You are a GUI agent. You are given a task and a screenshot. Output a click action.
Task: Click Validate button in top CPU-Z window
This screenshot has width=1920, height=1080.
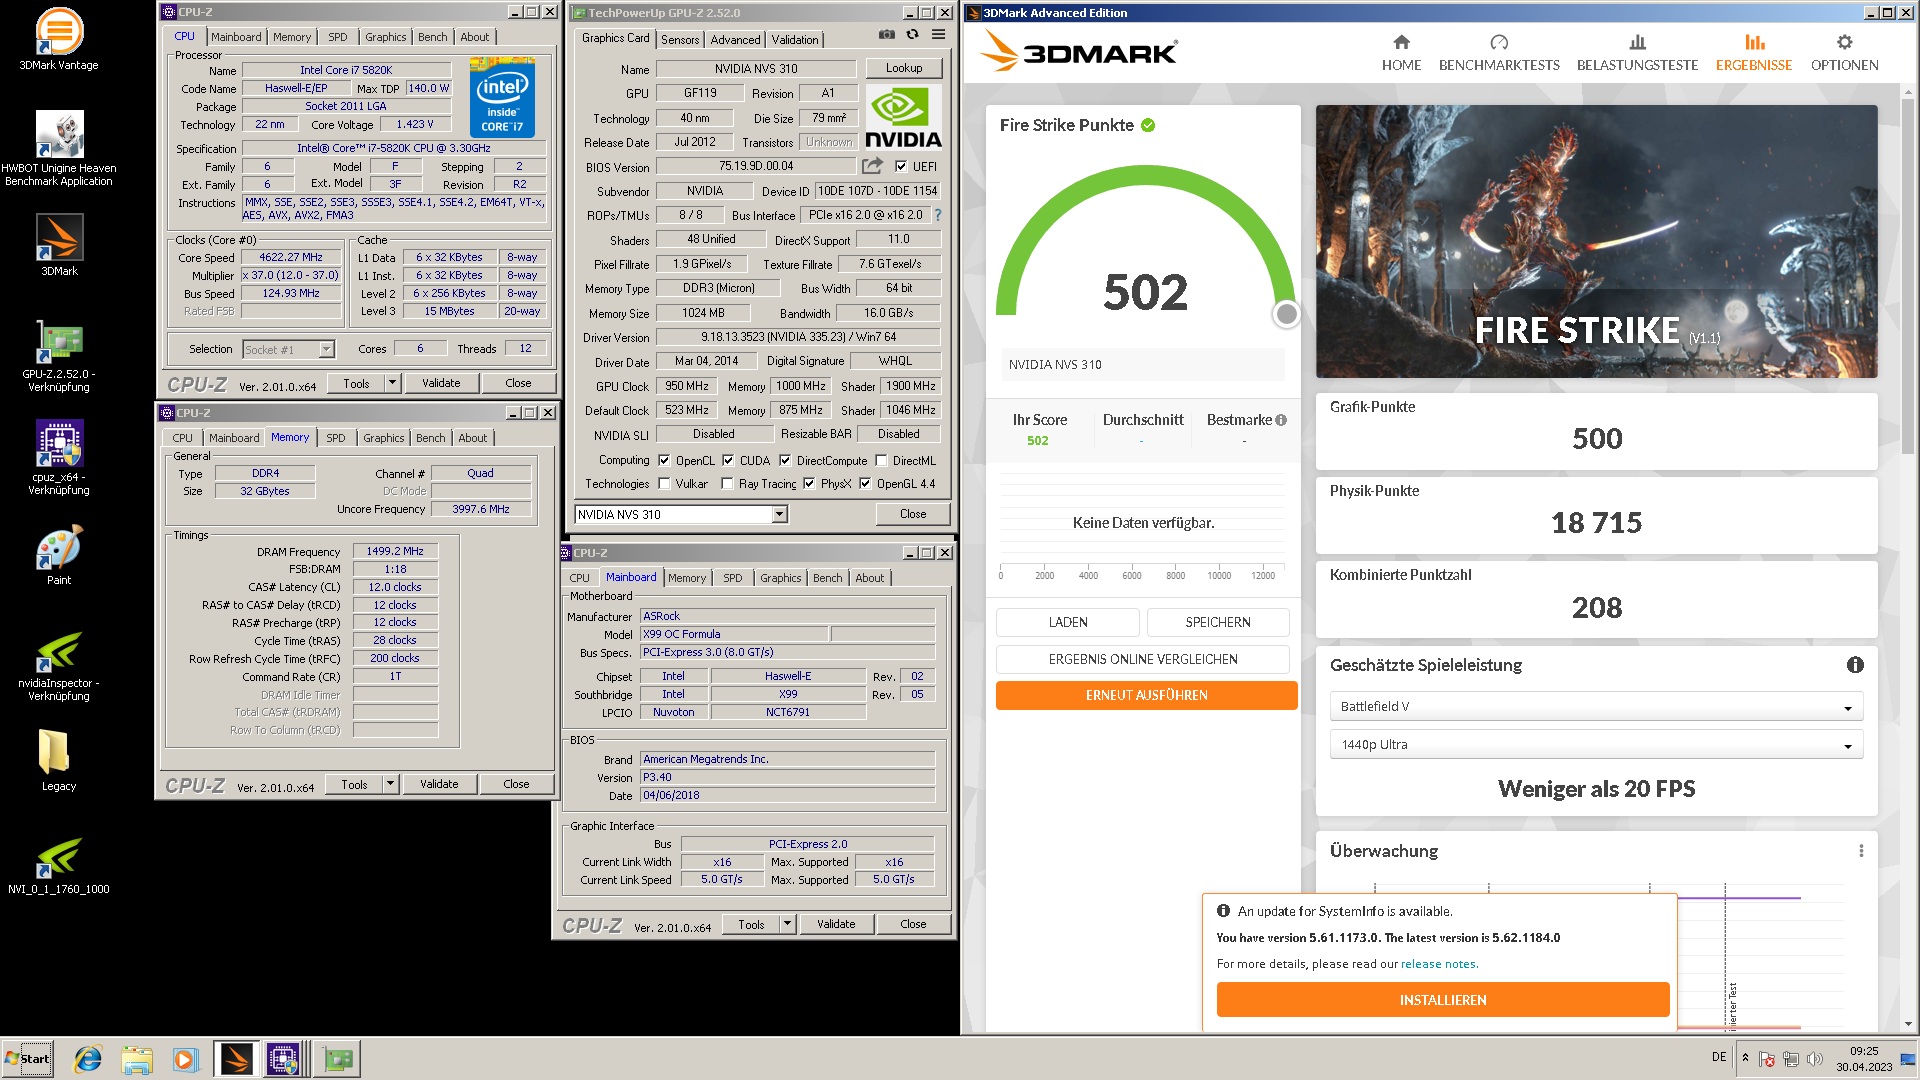click(x=441, y=383)
